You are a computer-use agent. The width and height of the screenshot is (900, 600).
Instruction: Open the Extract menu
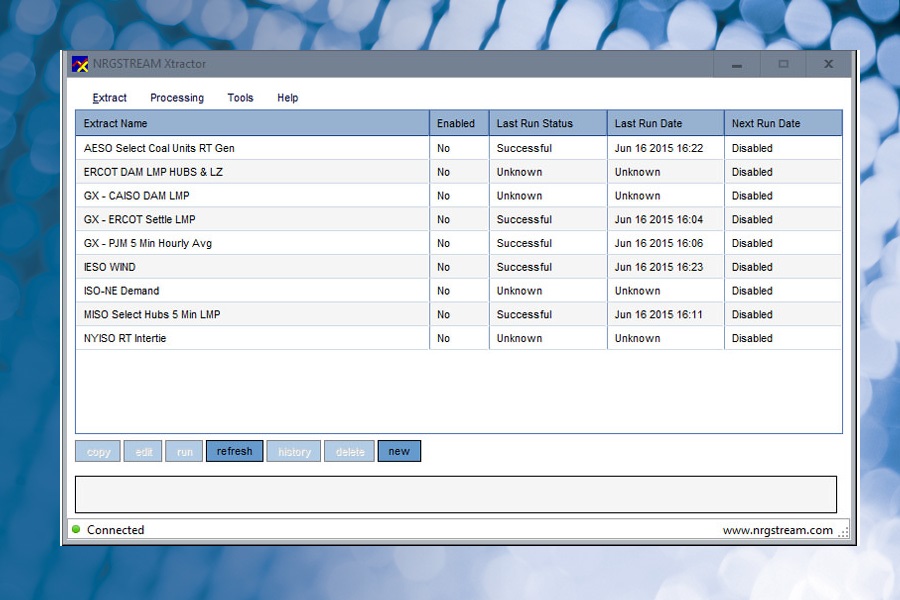[x=109, y=98]
